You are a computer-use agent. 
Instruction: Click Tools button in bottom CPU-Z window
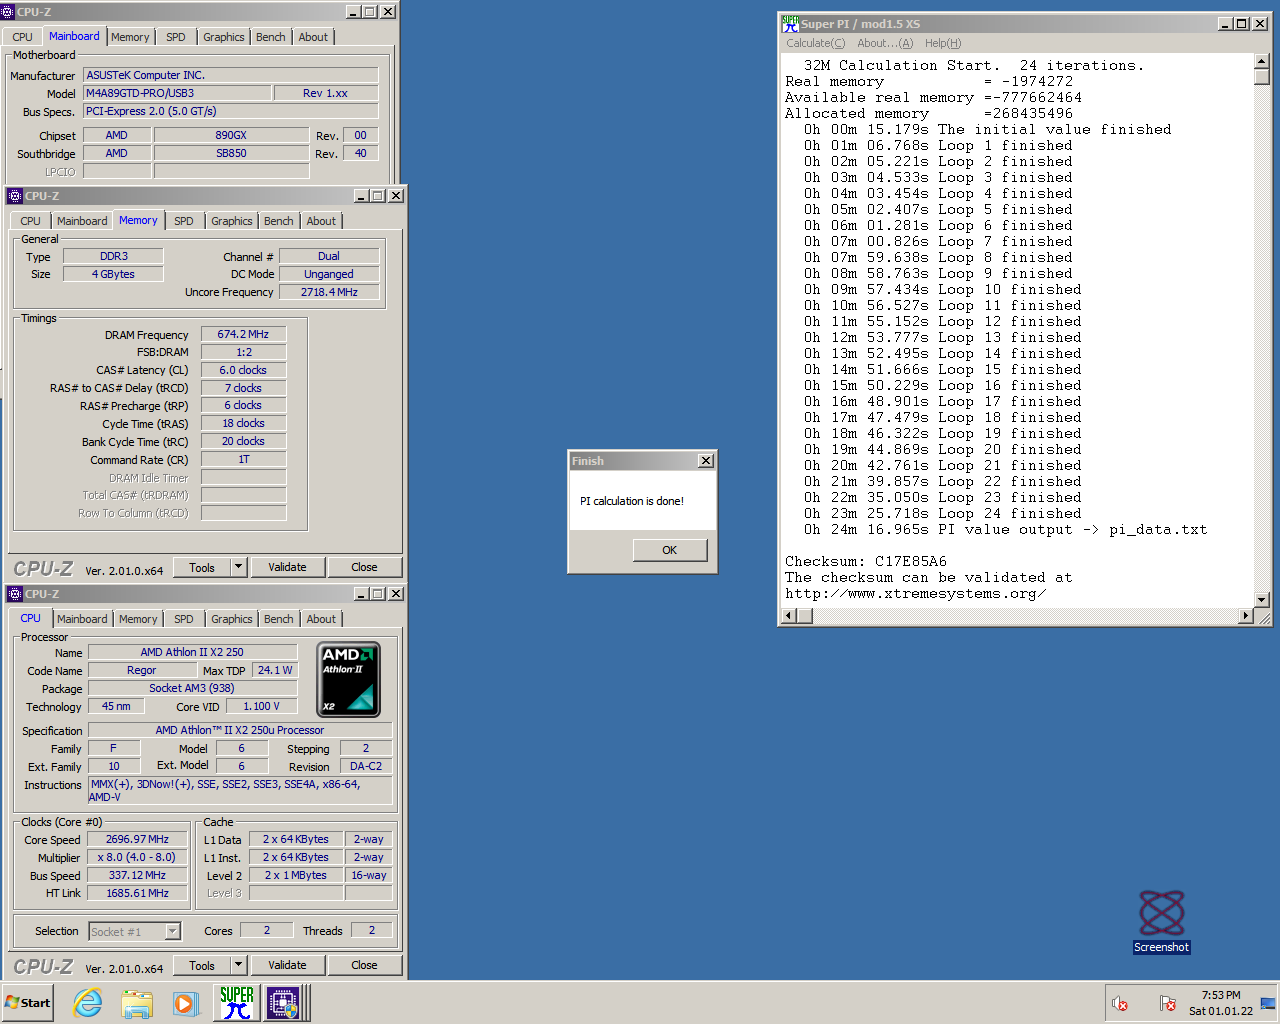coord(202,965)
